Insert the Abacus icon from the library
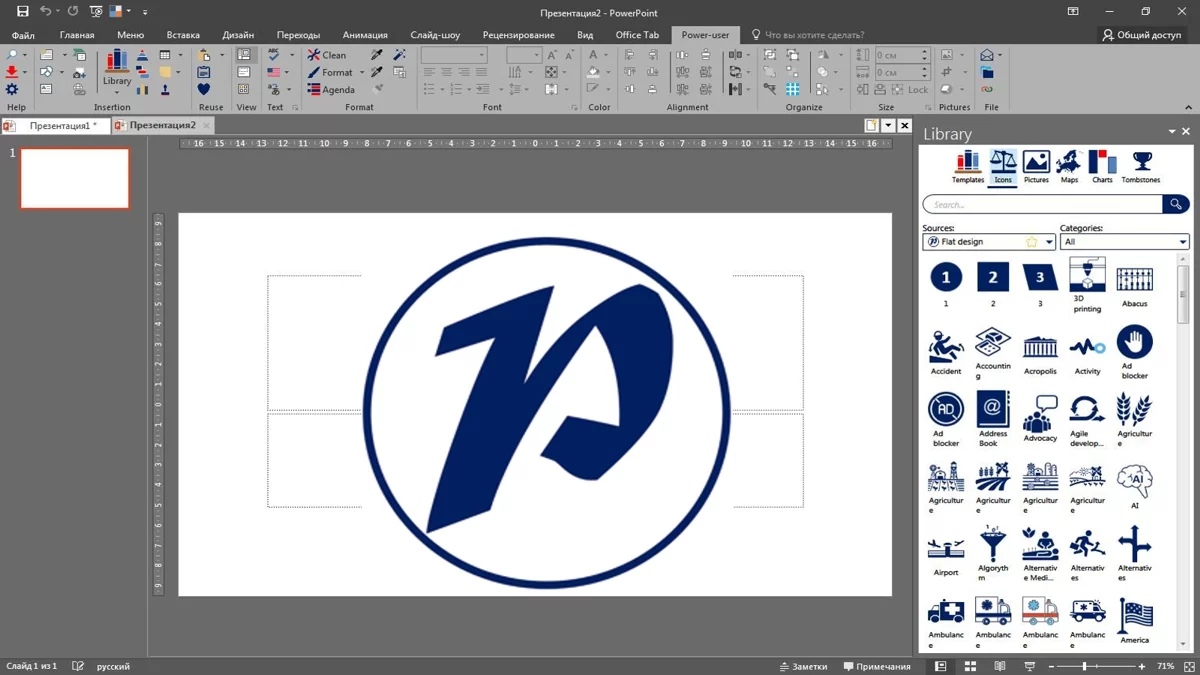This screenshot has width=1200, height=675. pos(1134,285)
